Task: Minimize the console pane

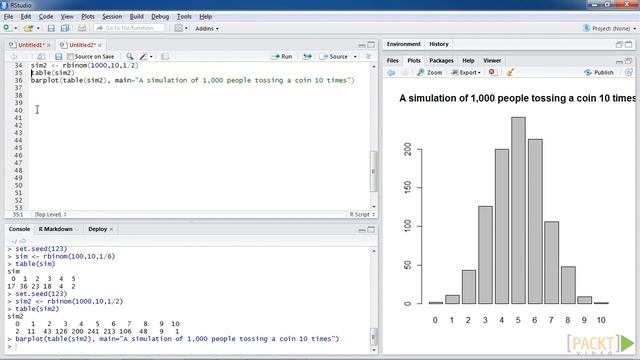Action: click(362, 230)
